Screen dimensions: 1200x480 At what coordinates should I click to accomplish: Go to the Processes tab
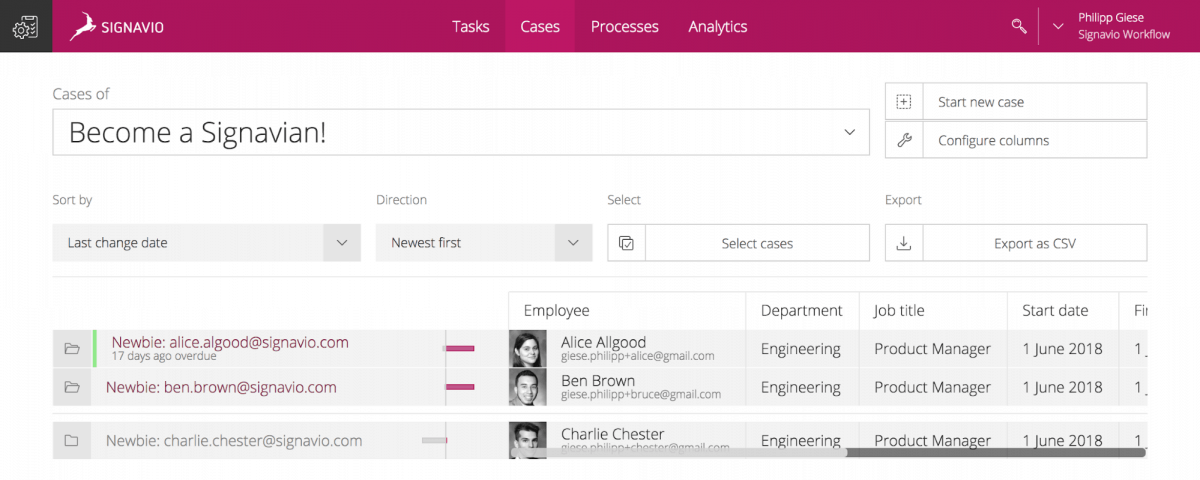625,27
